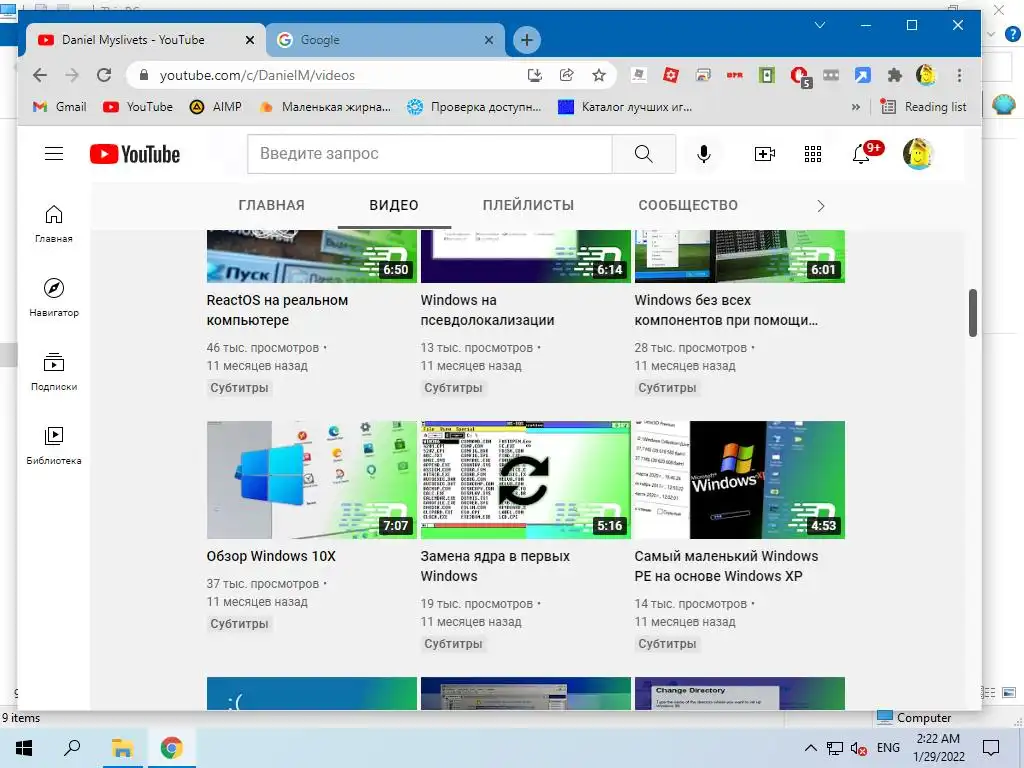Switch to the Google browser tab
Image resolution: width=1024 pixels, height=768 pixels.
385,40
